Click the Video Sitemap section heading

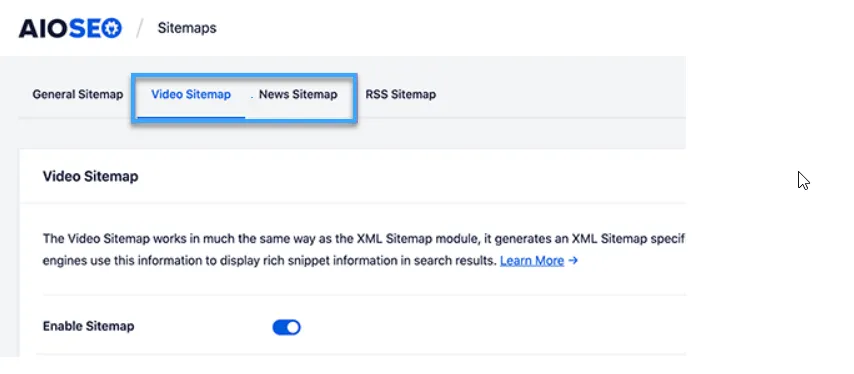(90, 176)
